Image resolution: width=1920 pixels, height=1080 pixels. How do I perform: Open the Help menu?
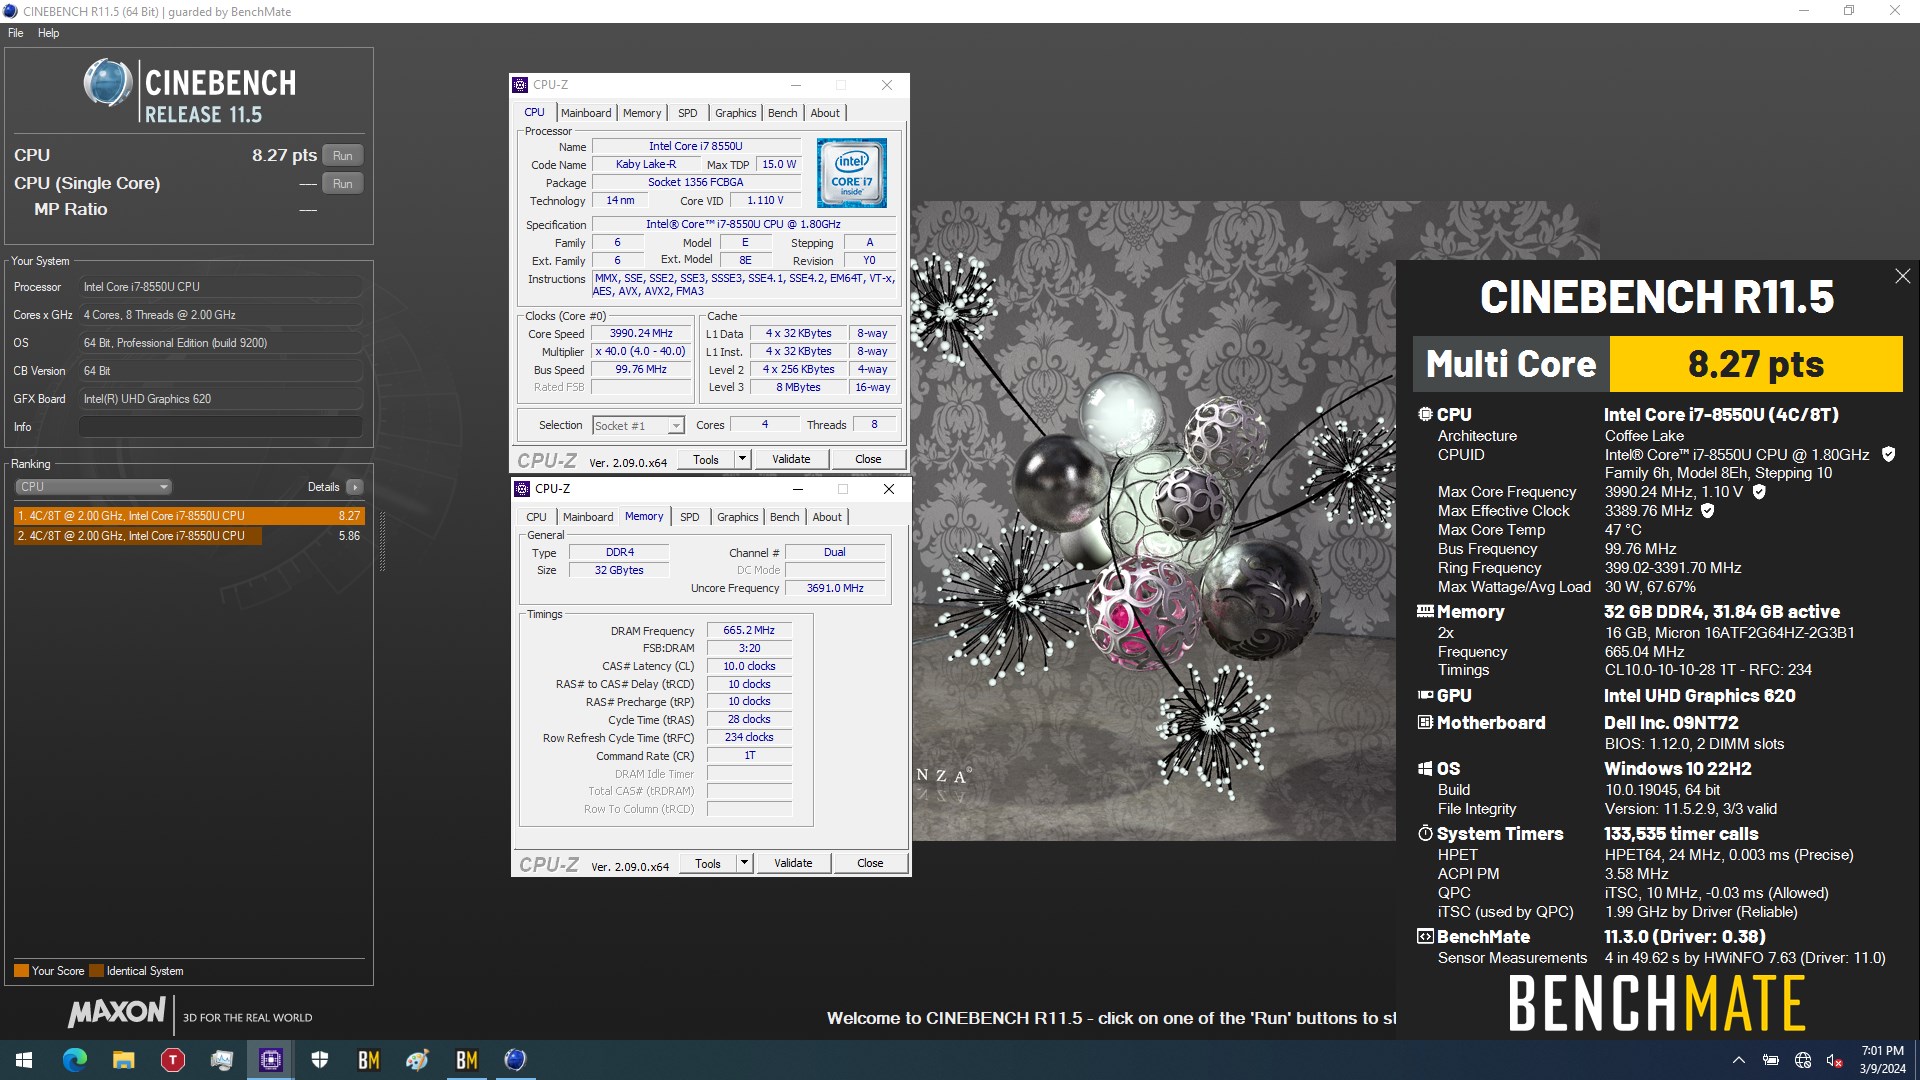click(48, 33)
